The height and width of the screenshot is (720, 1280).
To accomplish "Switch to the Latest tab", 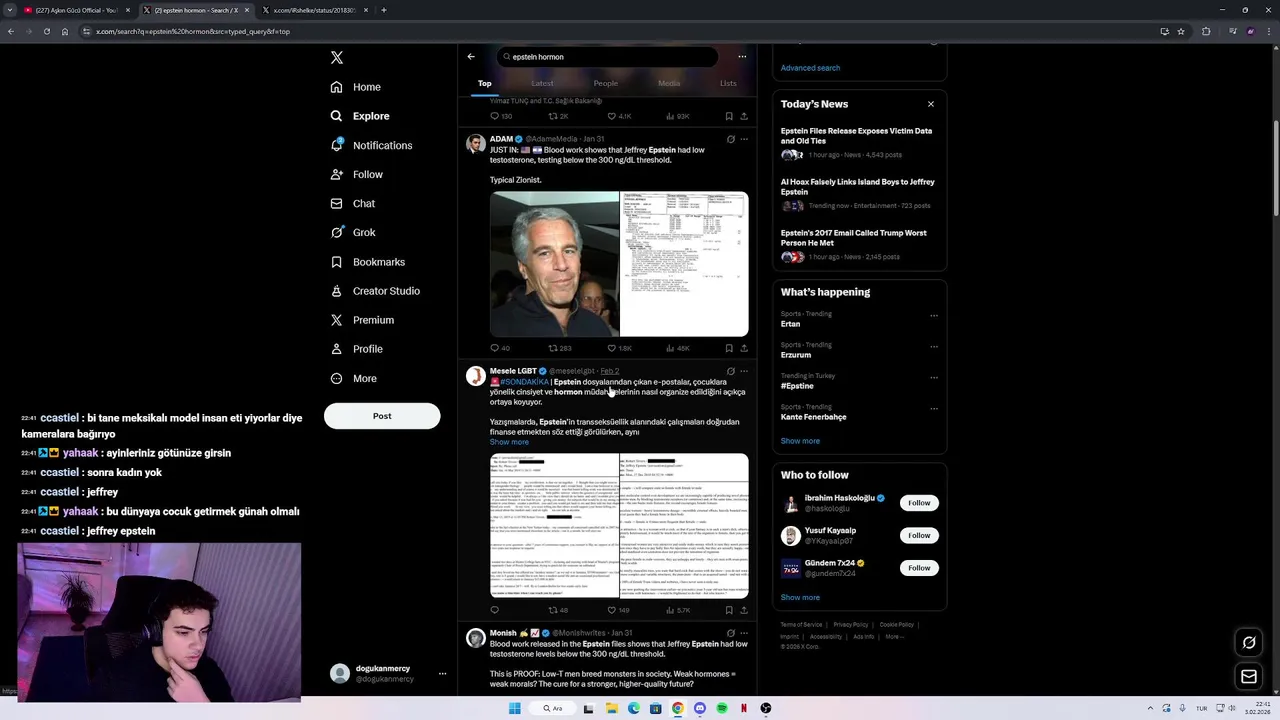I will [x=542, y=83].
